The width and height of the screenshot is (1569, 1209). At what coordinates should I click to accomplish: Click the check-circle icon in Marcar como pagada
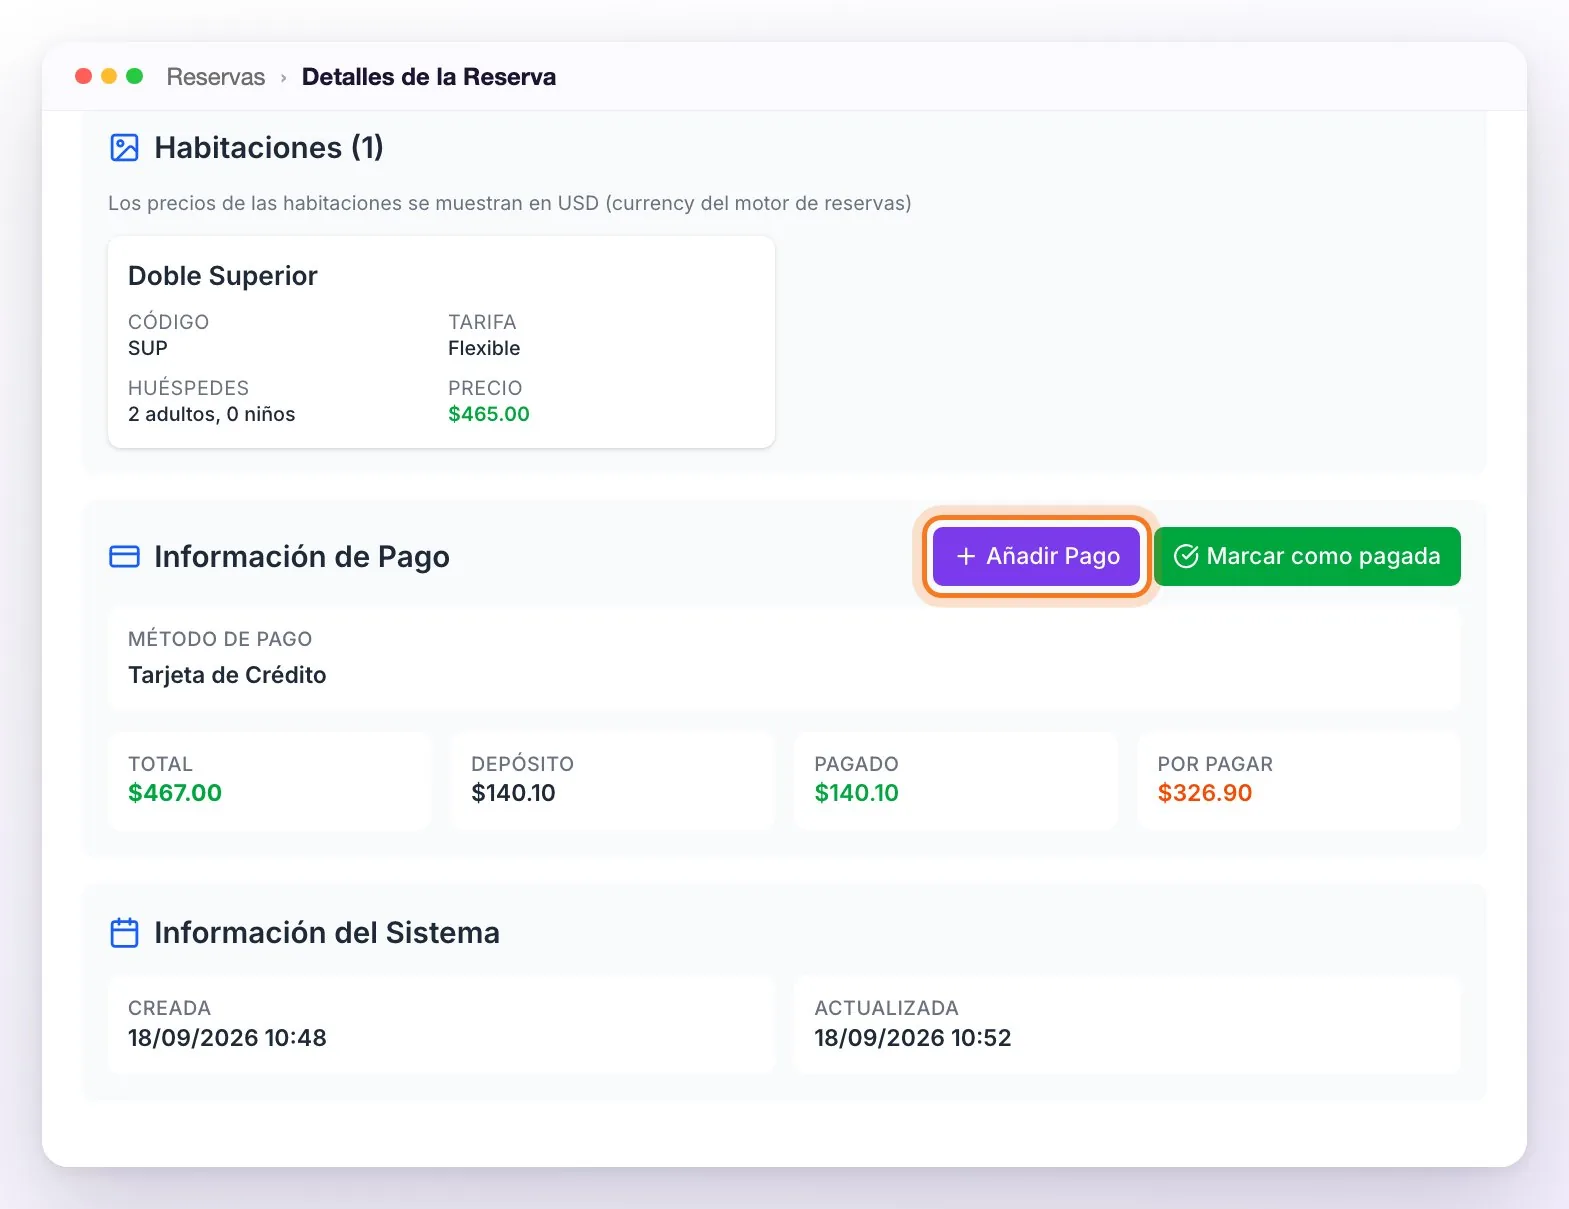click(x=1186, y=556)
